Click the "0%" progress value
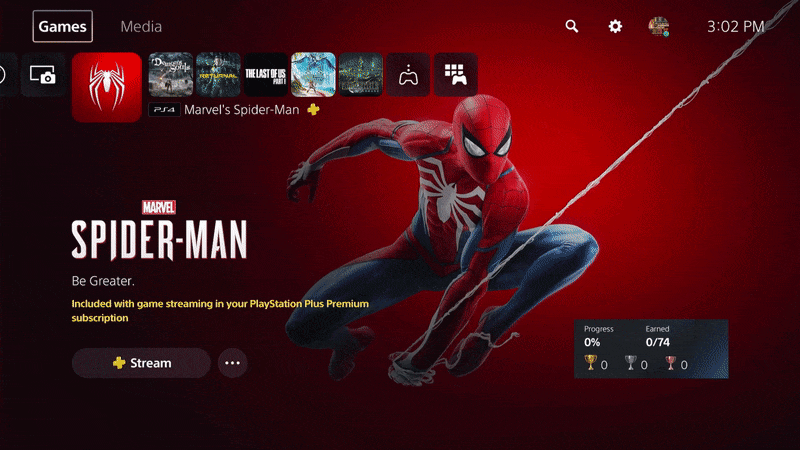 (592, 342)
